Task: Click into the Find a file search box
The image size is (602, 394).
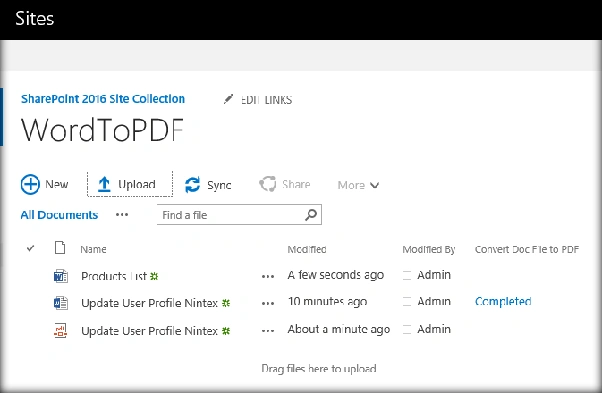Action: click(239, 215)
